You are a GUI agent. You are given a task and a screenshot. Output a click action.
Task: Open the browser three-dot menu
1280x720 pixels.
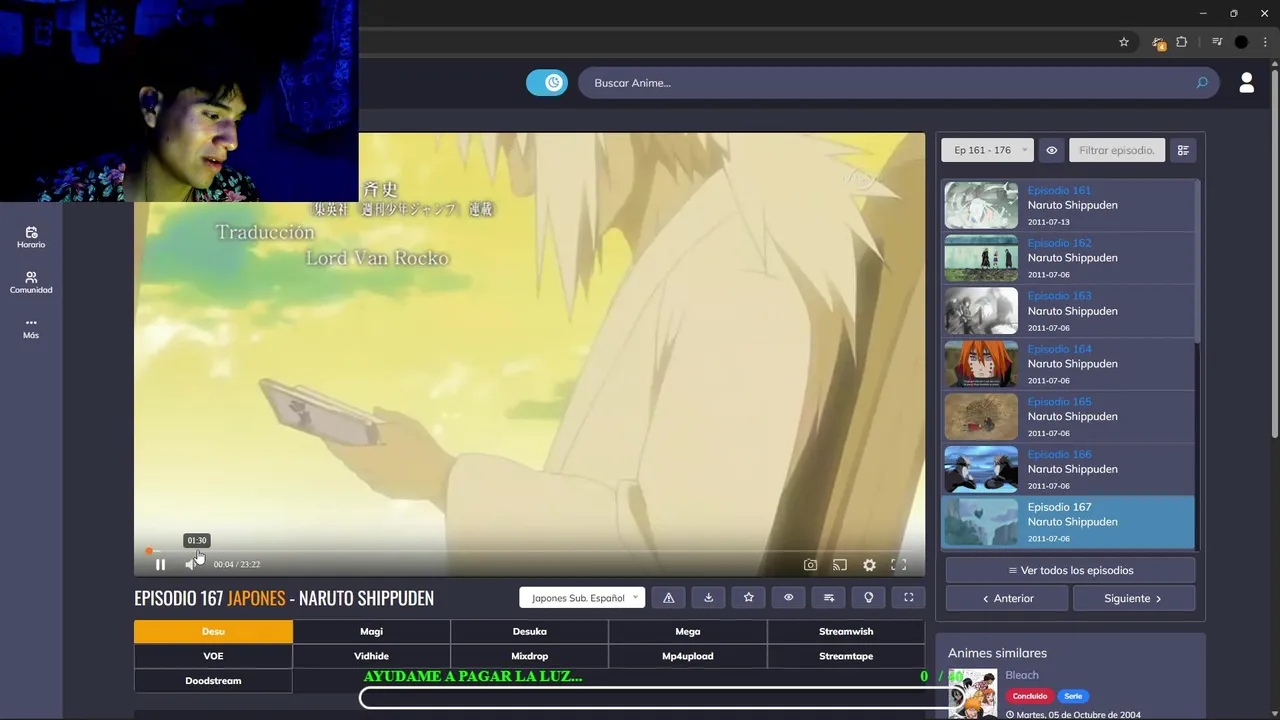[x=1265, y=42]
